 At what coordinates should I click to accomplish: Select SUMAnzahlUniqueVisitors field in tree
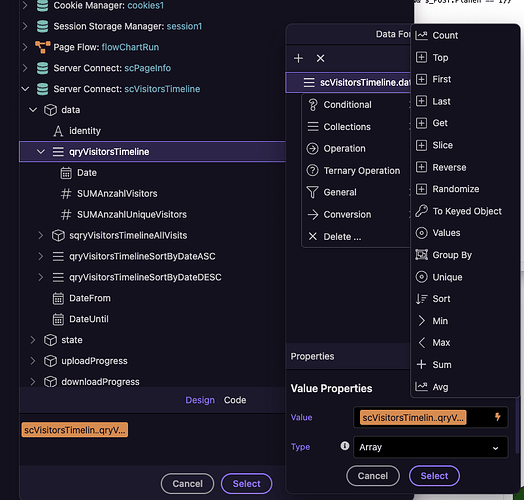point(132,215)
